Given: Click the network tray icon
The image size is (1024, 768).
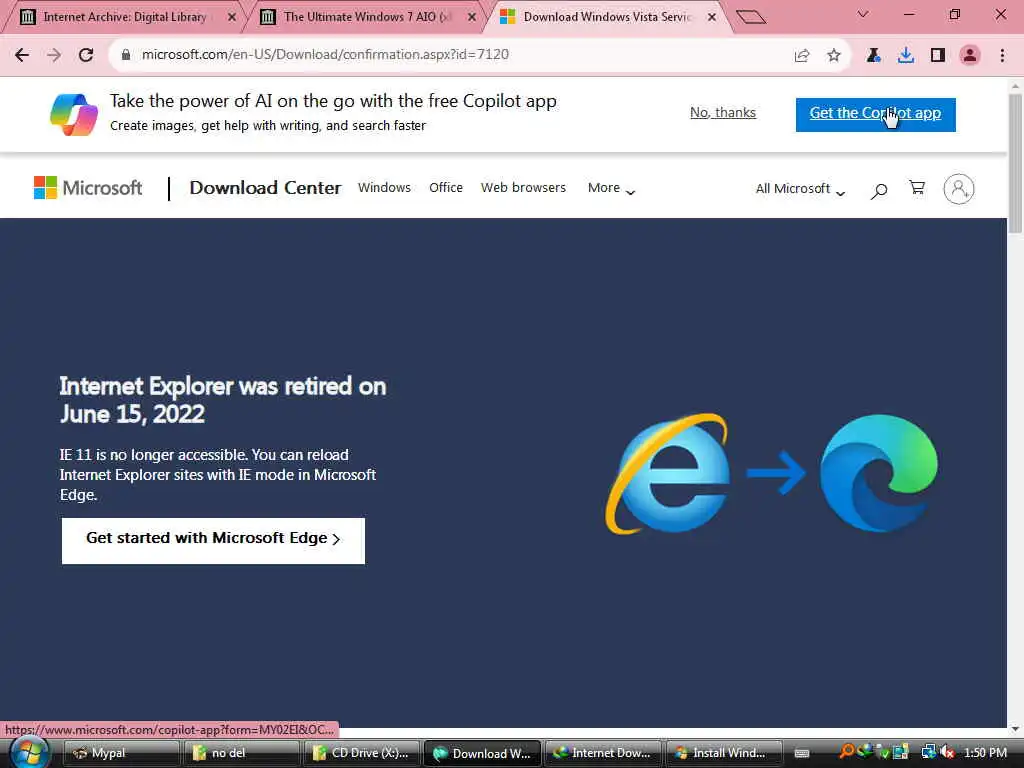Looking at the screenshot, I should (928, 752).
